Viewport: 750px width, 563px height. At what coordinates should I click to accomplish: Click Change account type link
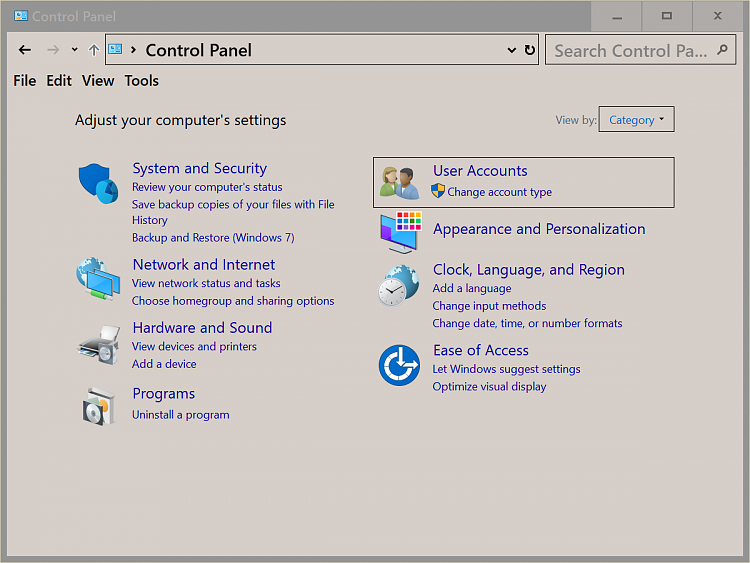point(499,192)
